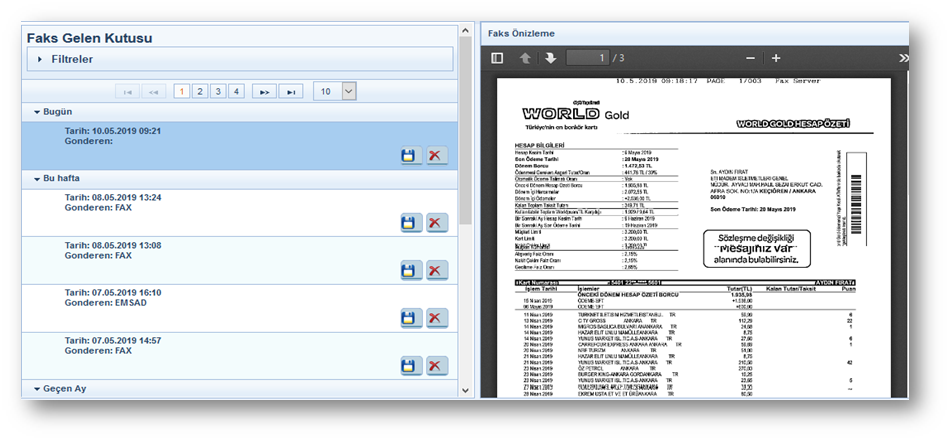The image size is (951, 442).
Task: Save the EMSAD fax from 07.05.2019 16:10
Action: point(409,318)
